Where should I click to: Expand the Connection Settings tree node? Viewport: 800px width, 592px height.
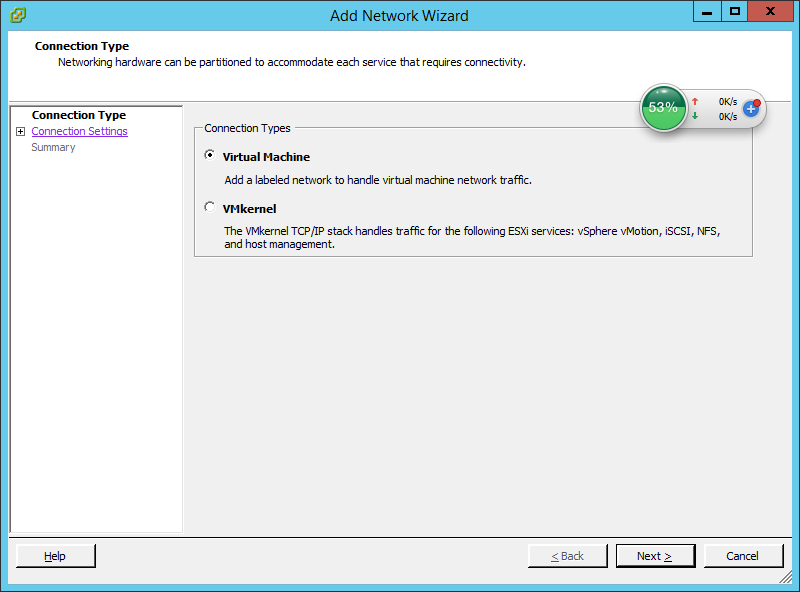20,132
